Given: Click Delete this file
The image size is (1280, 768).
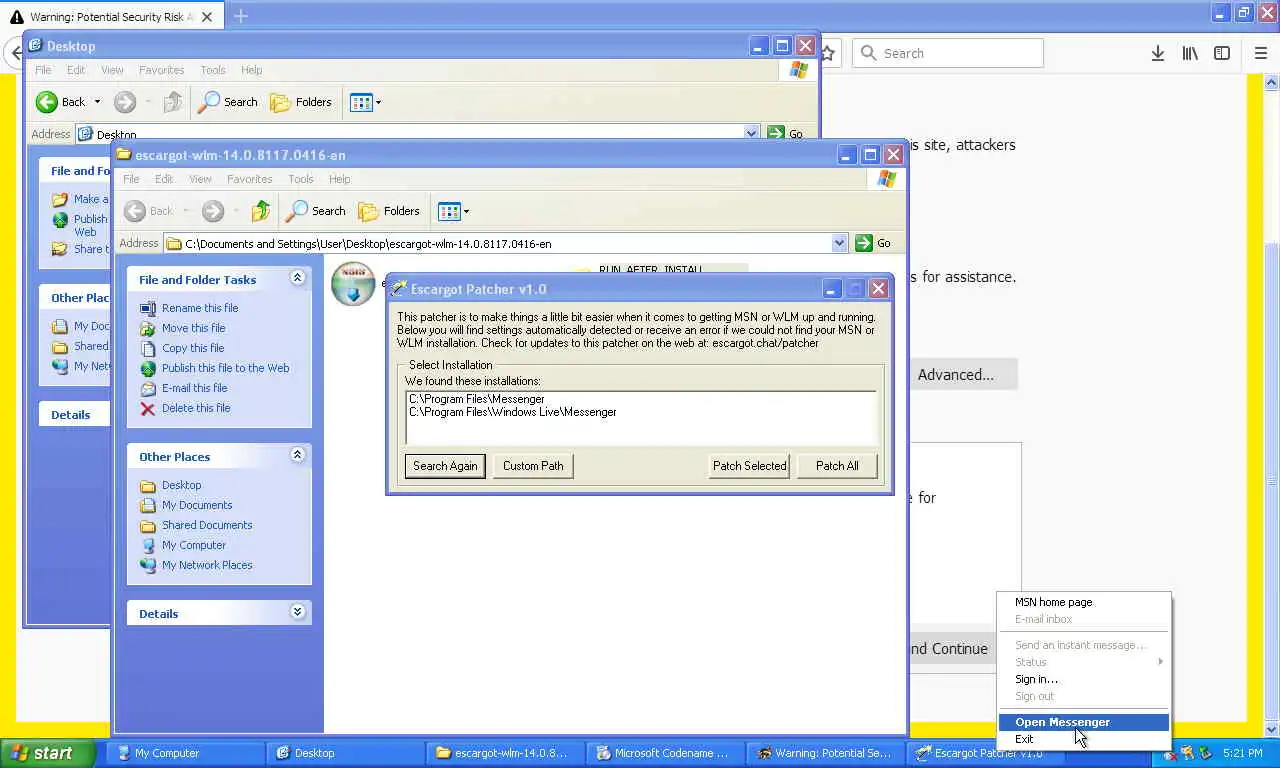Looking at the screenshot, I should 196,408.
